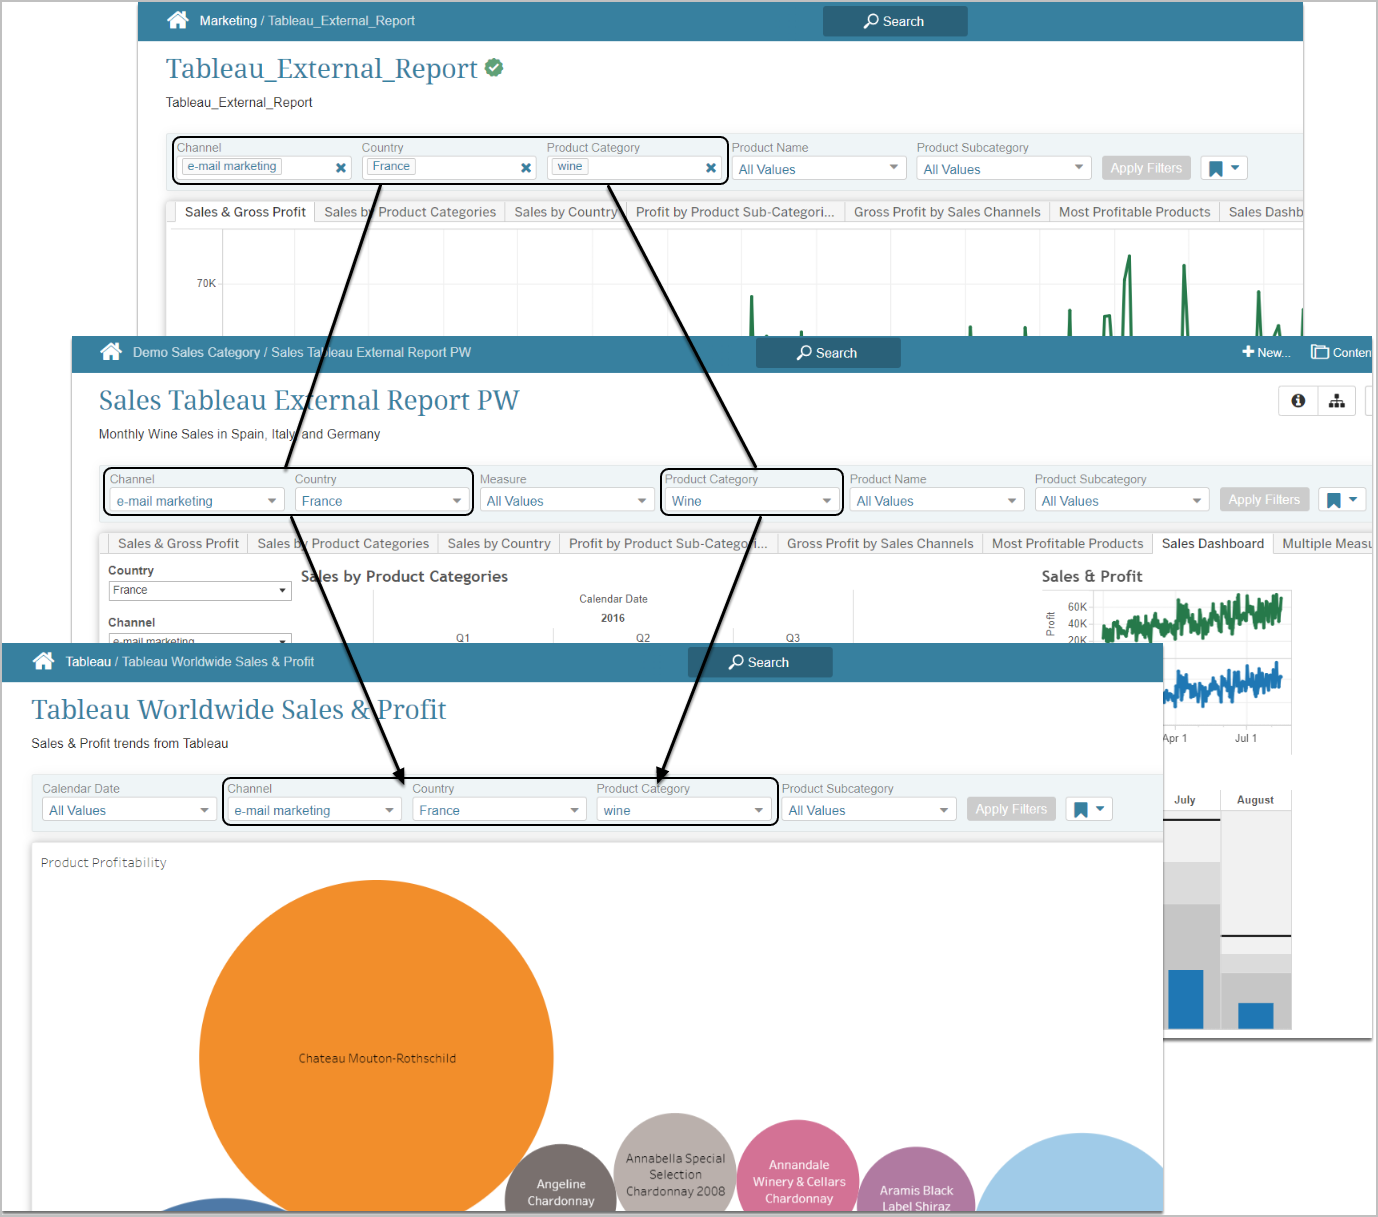Click the 'Tableau Worldwide Sales & Profit' page title
The width and height of the screenshot is (1378, 1217).
pyautogui.click(x=239, y=709)
